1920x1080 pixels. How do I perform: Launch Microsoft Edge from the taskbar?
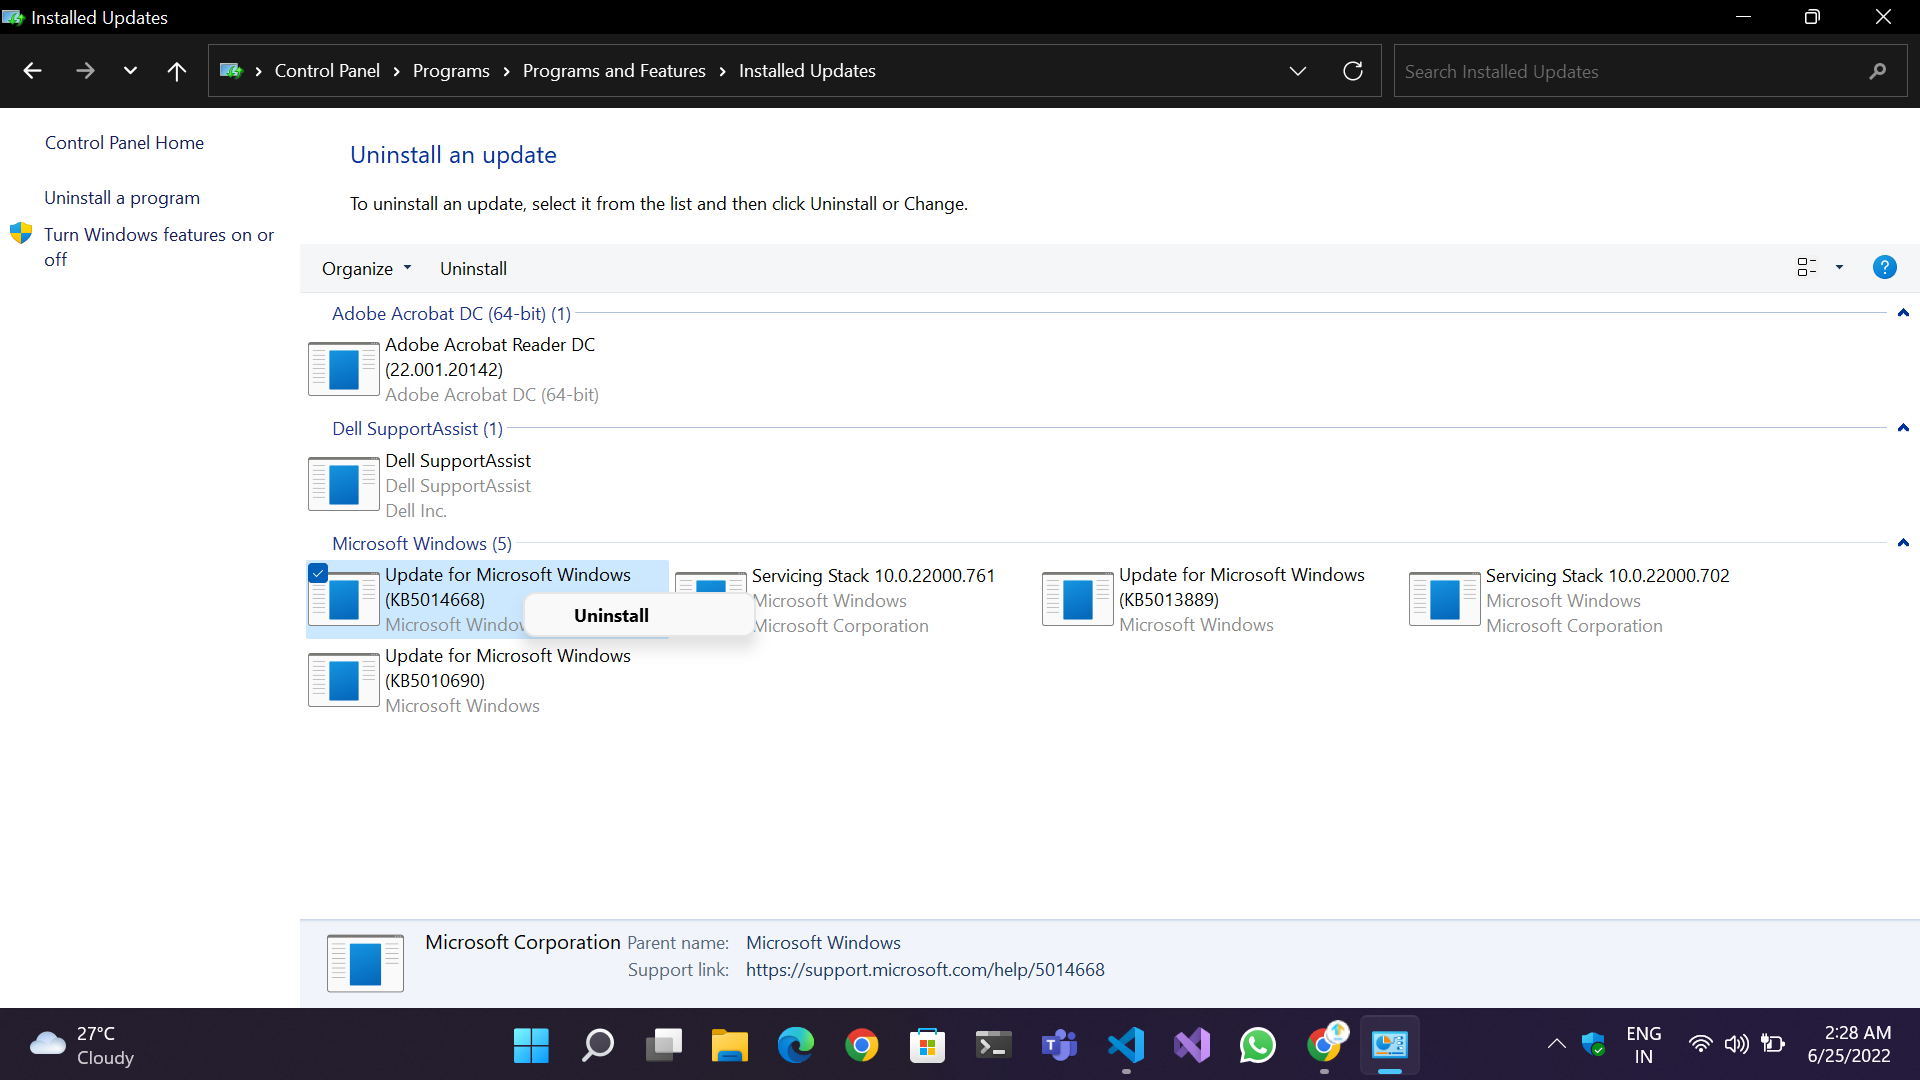coord(795,1046)
